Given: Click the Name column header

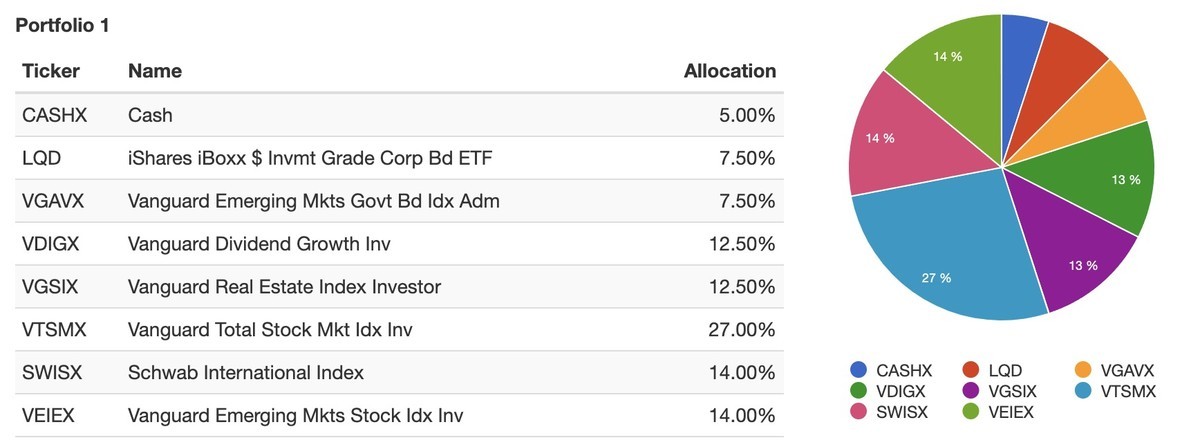Looking at the screenshot, I should click(x=155, y=71).
